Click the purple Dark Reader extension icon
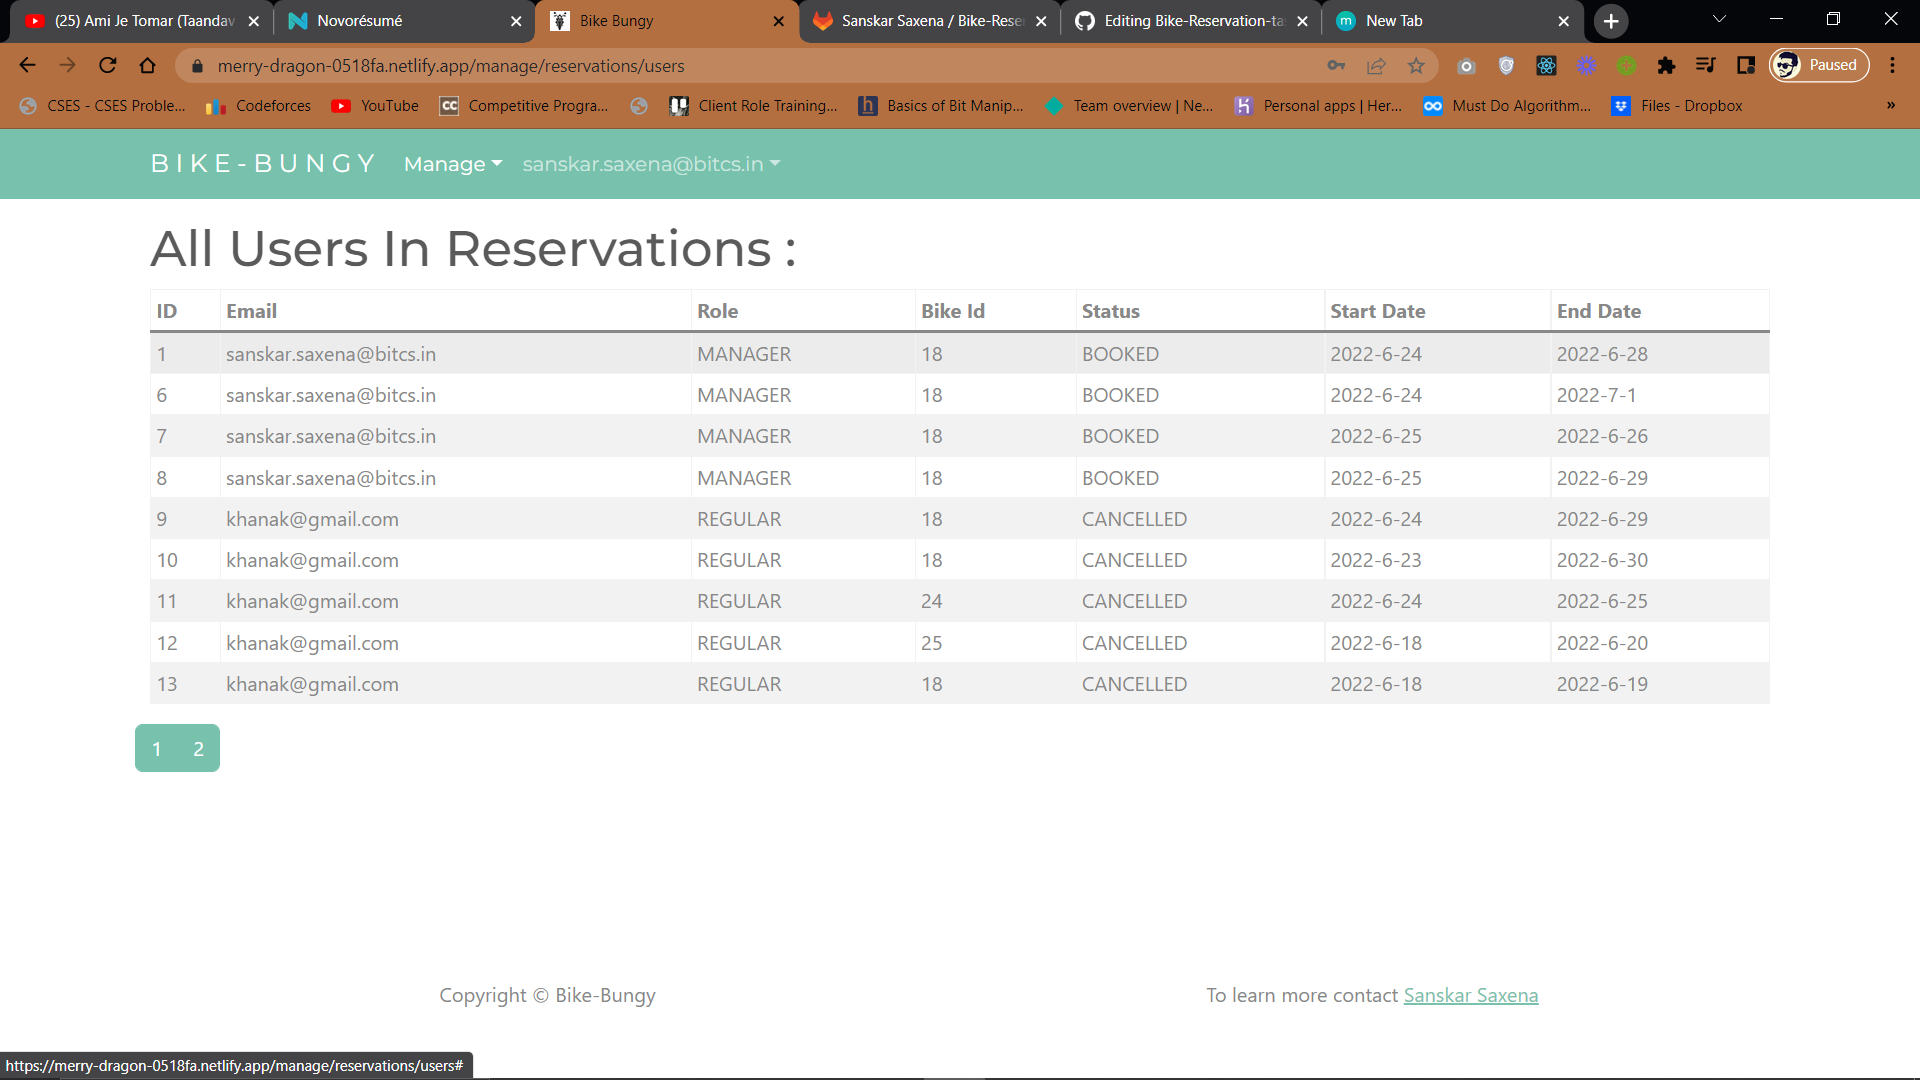Viewport: 1920px width, 1080px height. (1586, 66)
